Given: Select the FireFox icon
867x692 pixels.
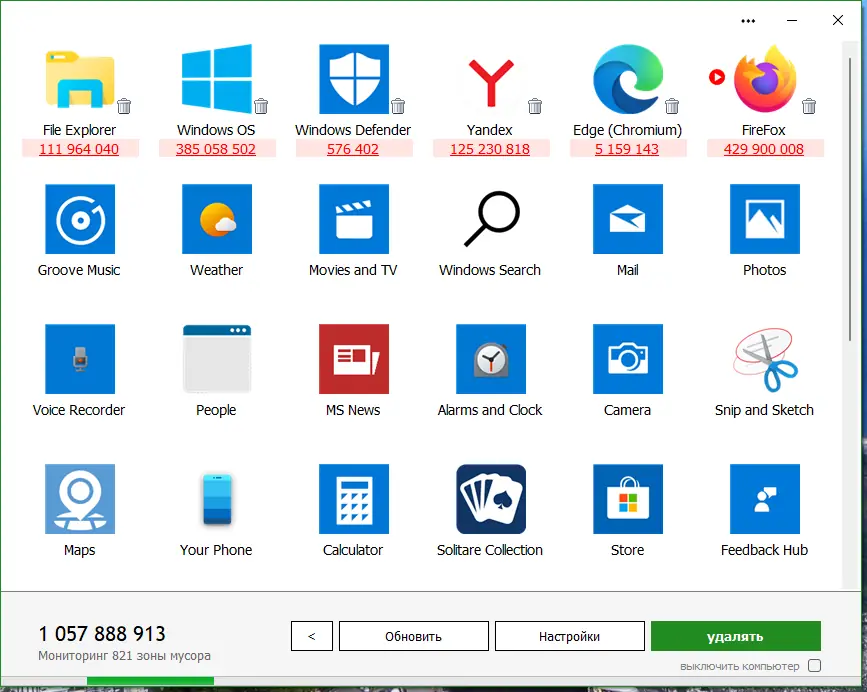Looking at the screenshot, I should pos(765,78).
